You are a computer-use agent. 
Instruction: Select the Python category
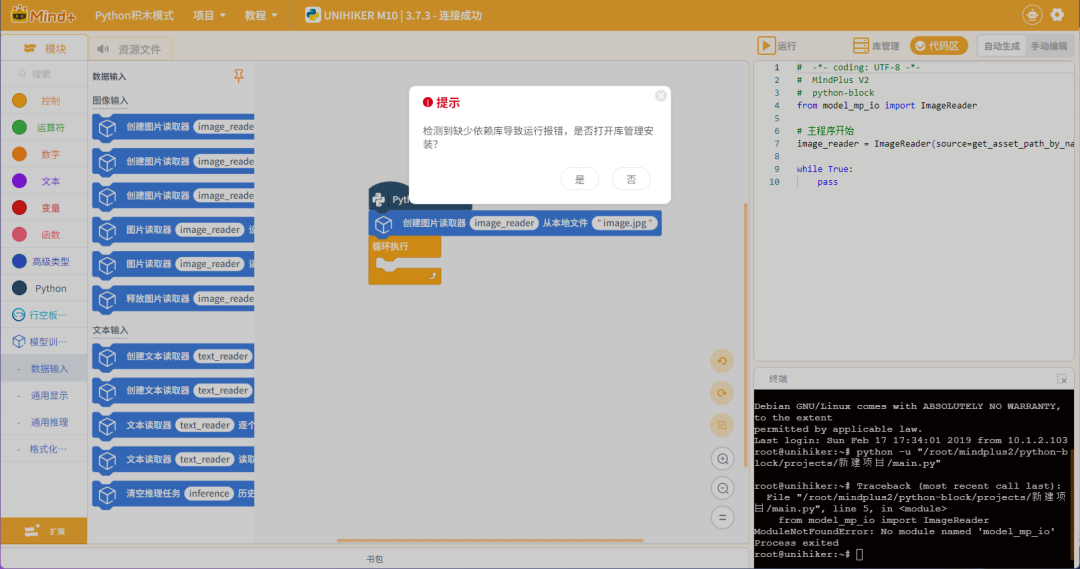click(x=43, y=289)
